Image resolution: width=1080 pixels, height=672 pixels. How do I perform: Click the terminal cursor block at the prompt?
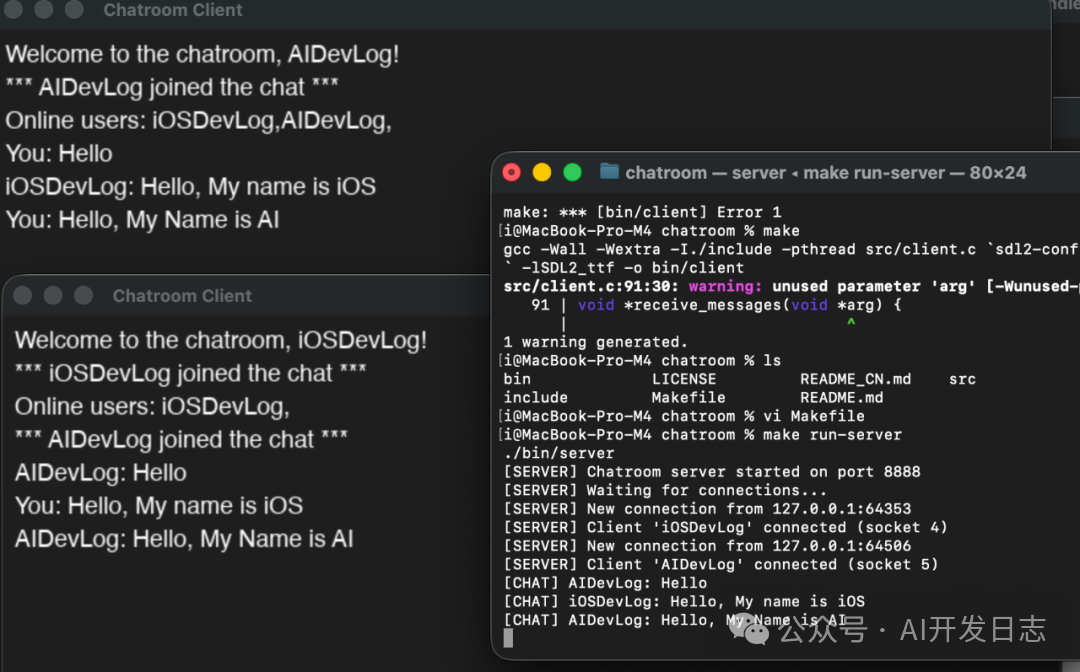click(508, 639)
